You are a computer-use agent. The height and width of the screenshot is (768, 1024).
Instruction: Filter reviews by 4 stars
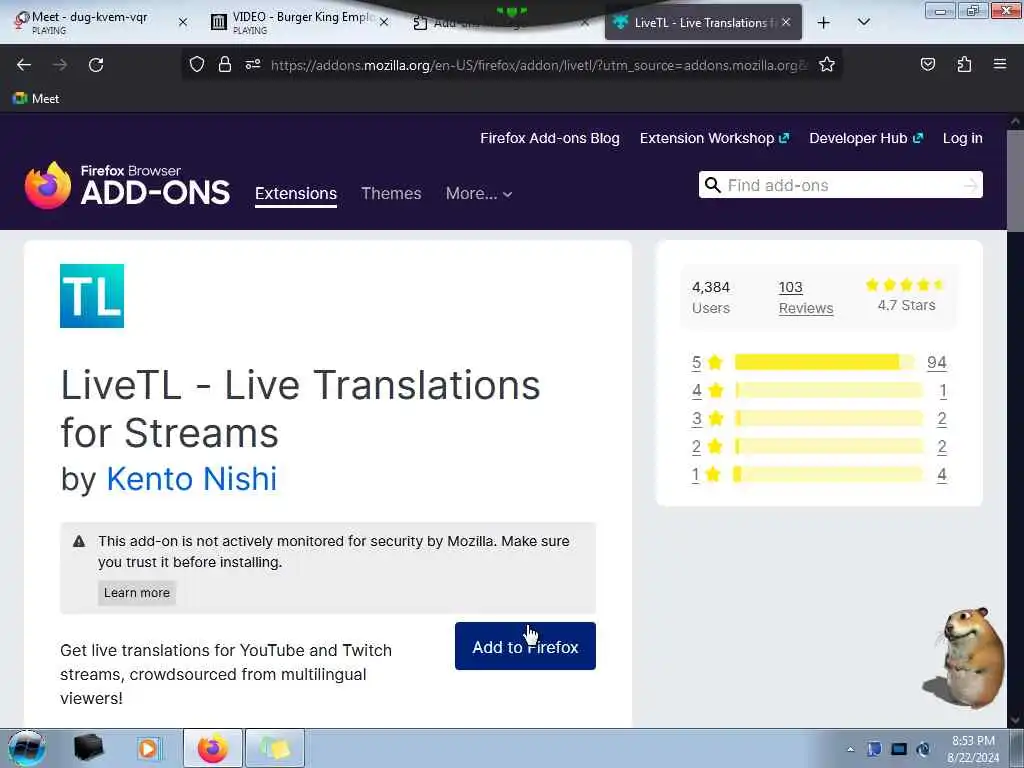tap(707, 391)
